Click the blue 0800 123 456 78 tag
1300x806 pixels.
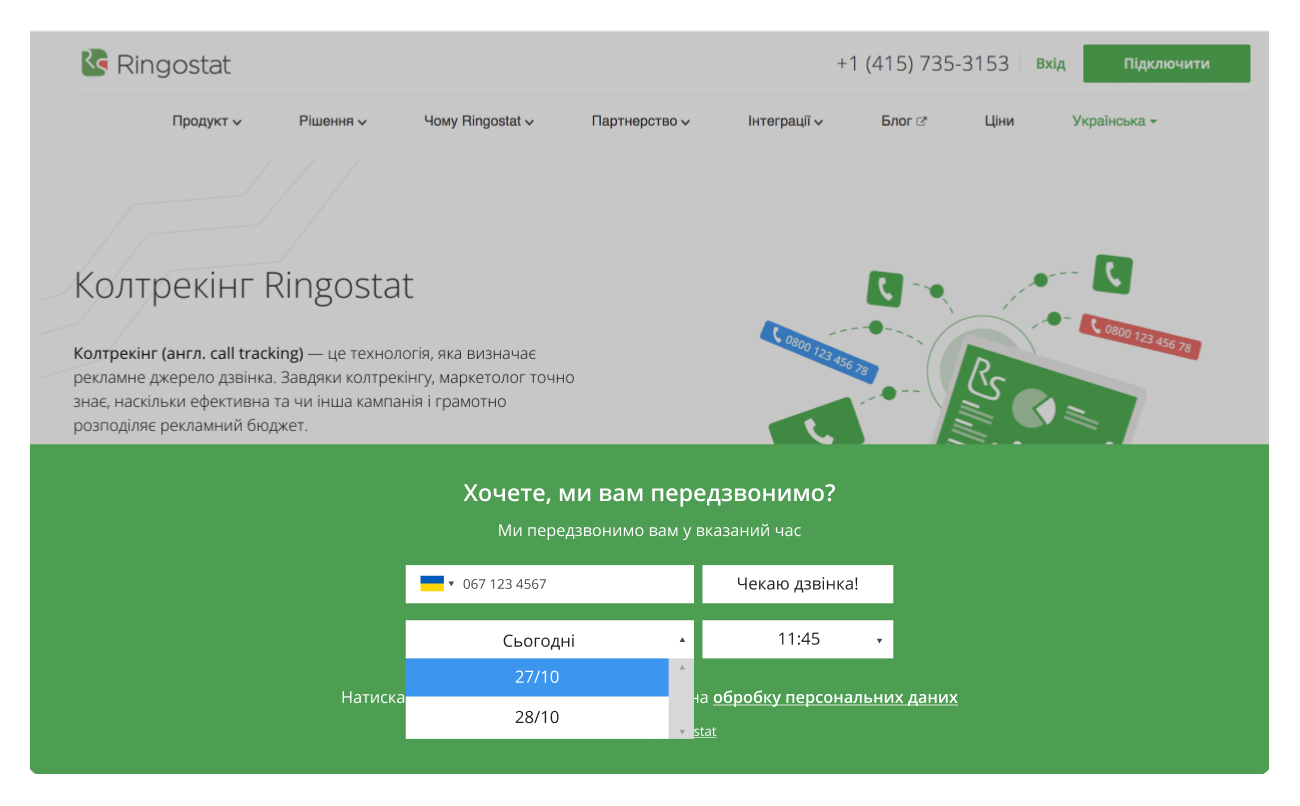[x=819, y=352]
